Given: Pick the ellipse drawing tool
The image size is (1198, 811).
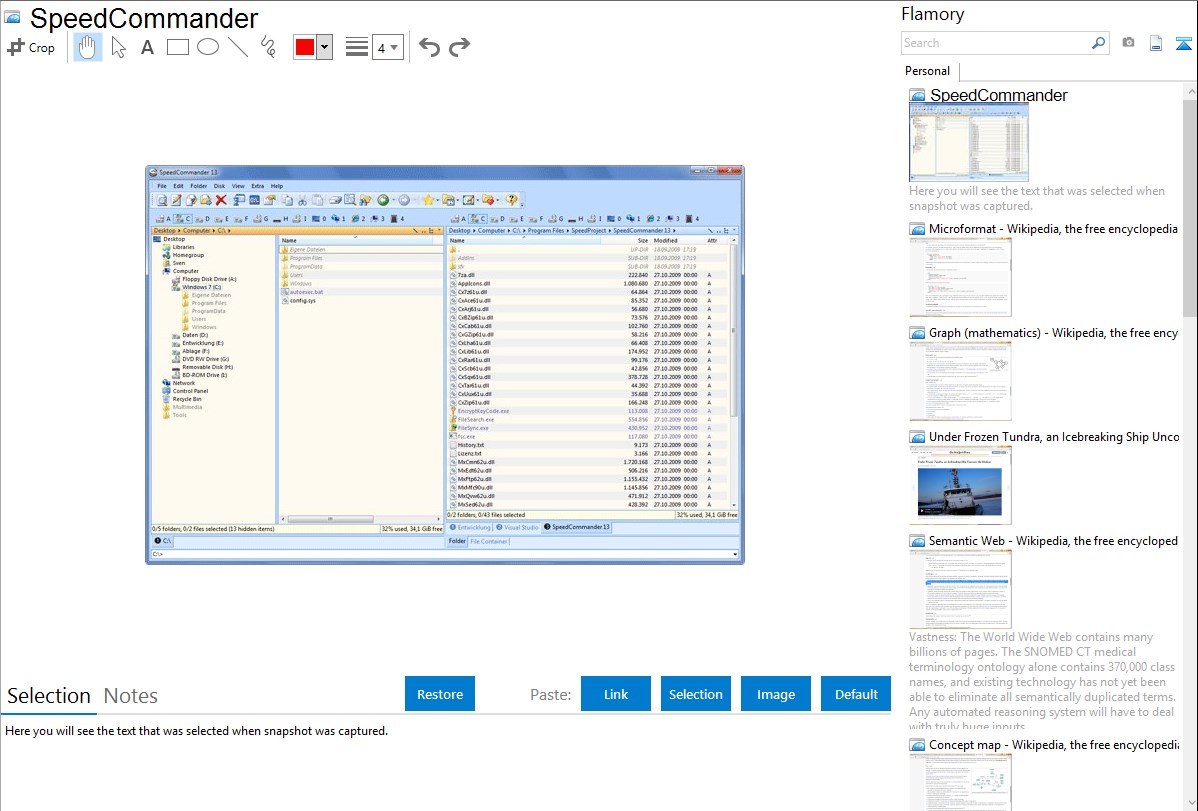Looking at the screenshot, I should (208, 47).
